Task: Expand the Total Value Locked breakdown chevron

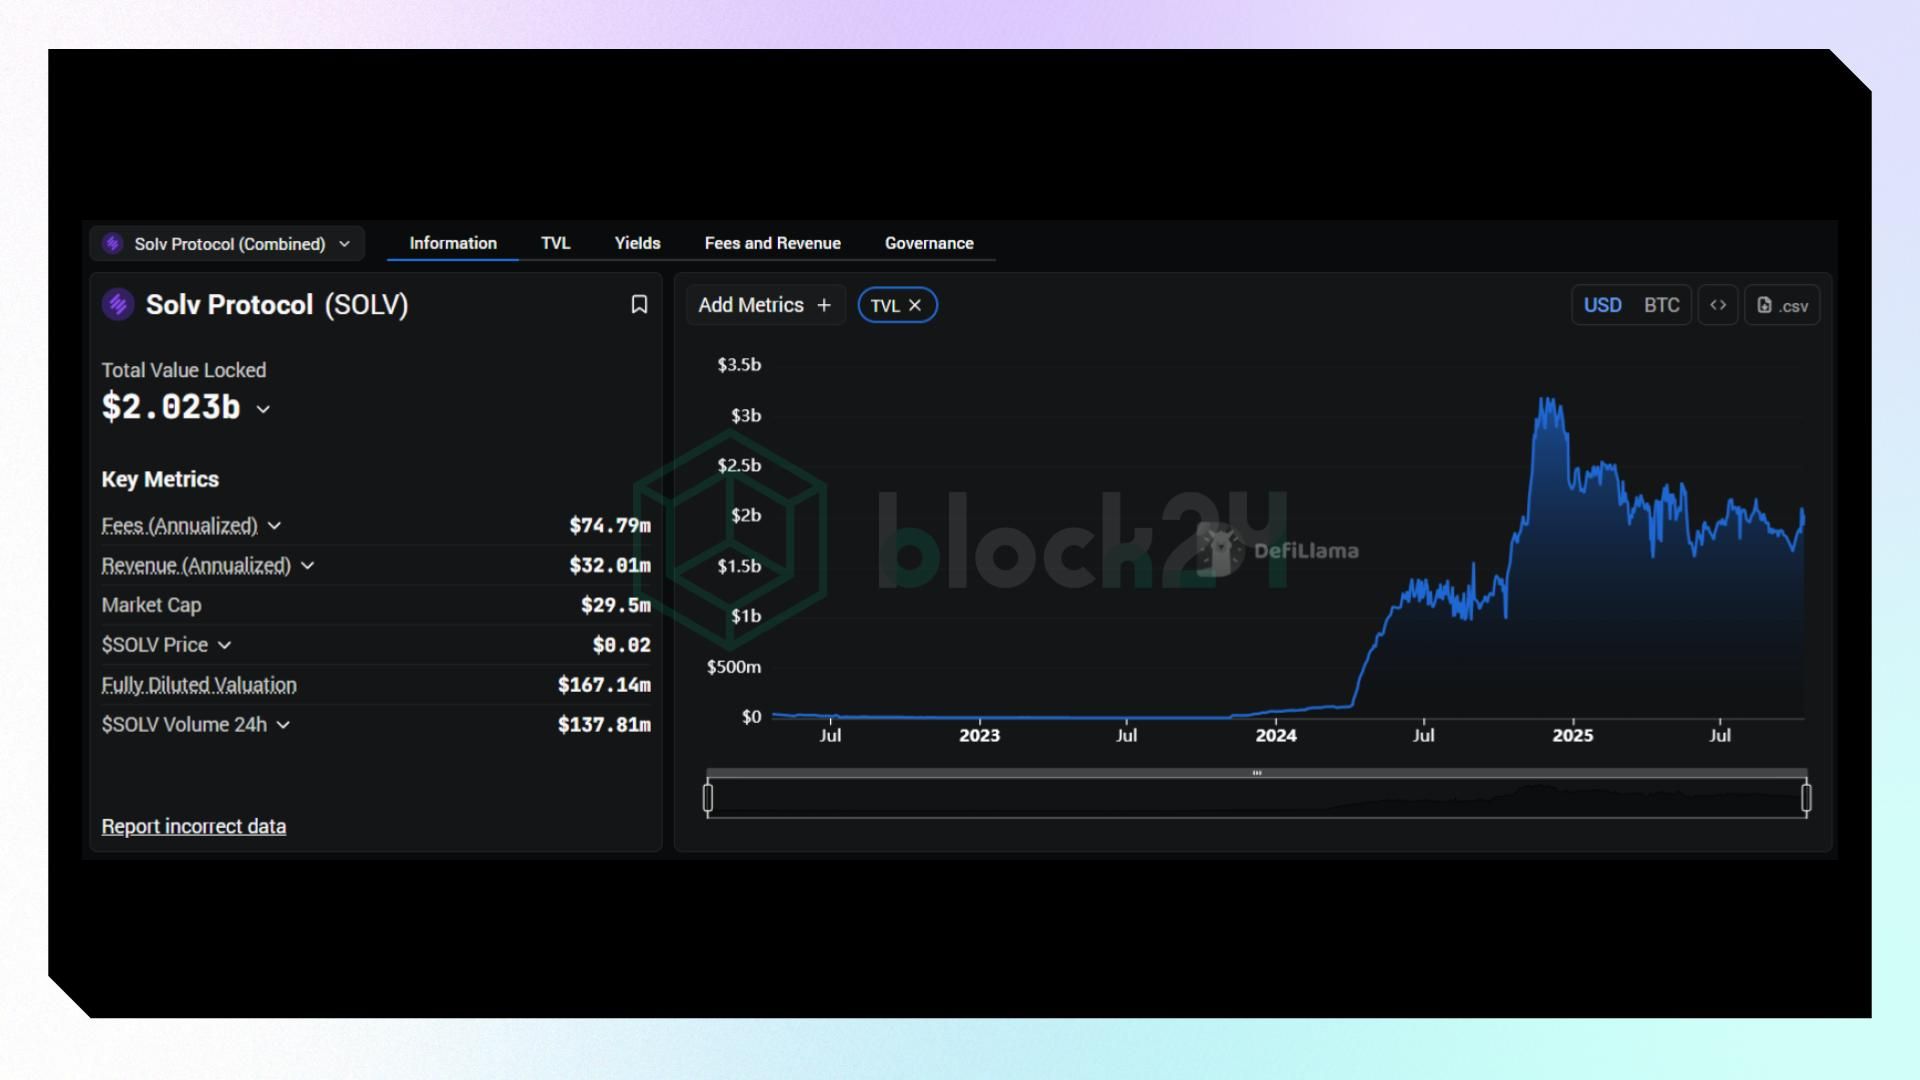Action: click(x=263, y=409)
